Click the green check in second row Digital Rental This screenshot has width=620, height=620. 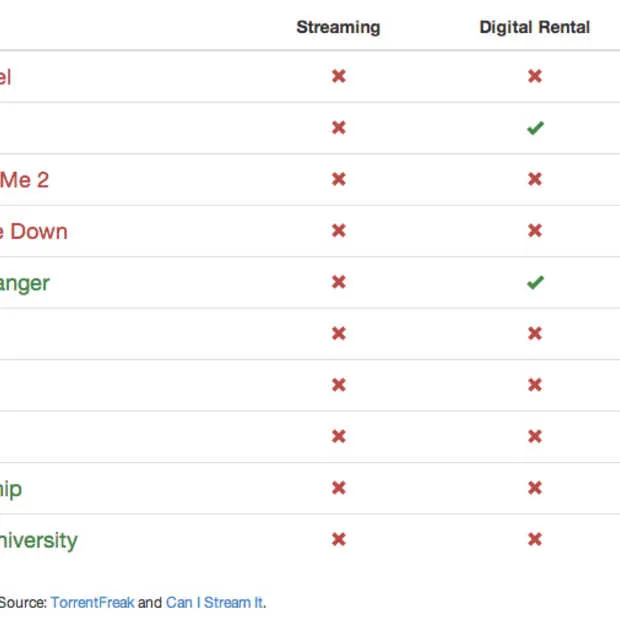[x=535, y=128]
